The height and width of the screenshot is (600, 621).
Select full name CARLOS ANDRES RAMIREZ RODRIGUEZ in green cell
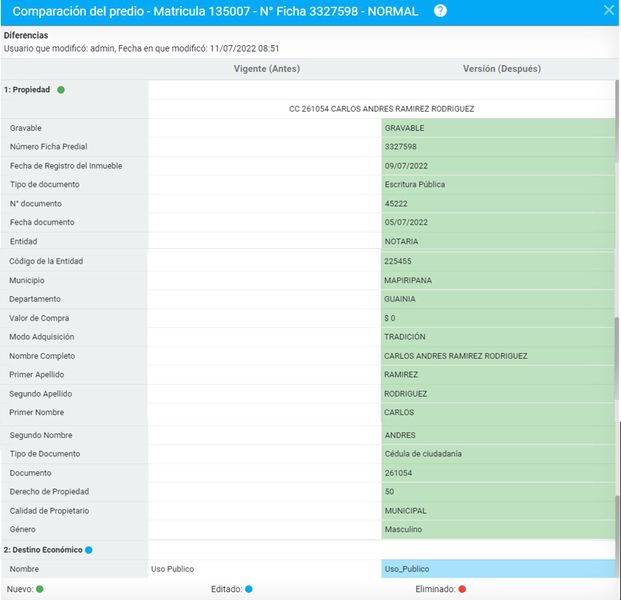pyautogui.click(x=456, y=356)
